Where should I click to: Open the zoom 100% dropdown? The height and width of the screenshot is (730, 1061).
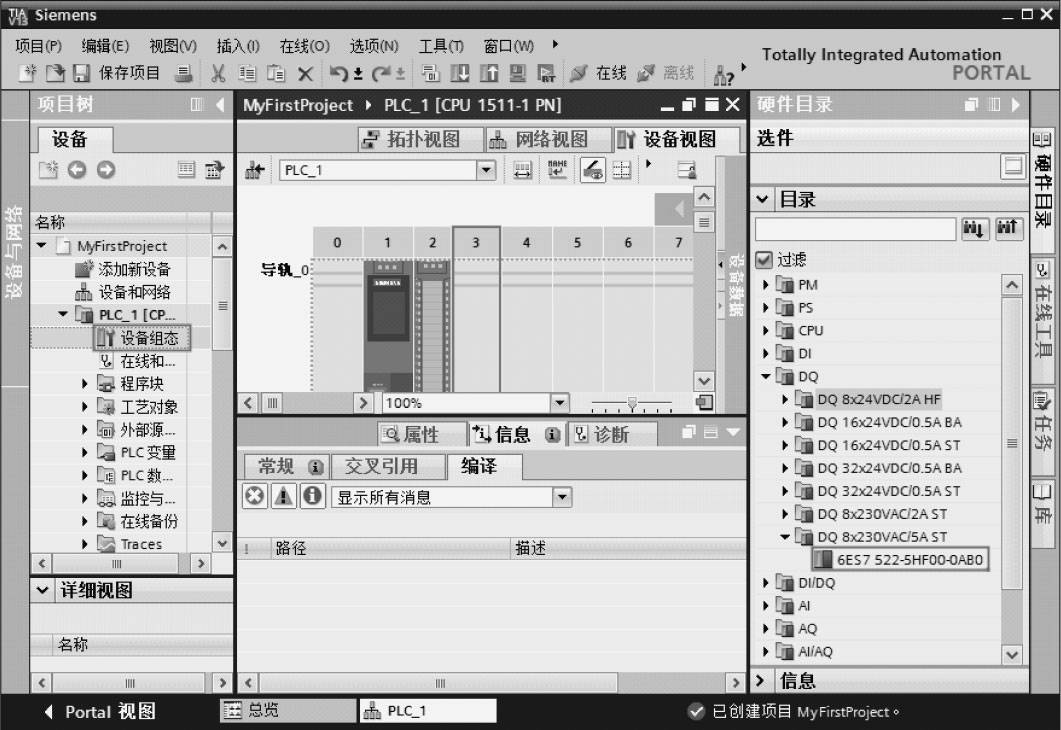point(560,403)
